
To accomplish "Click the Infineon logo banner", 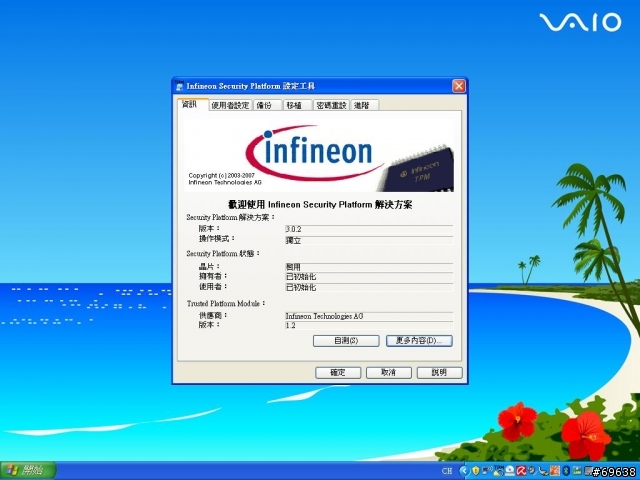I will click(319, 156).
